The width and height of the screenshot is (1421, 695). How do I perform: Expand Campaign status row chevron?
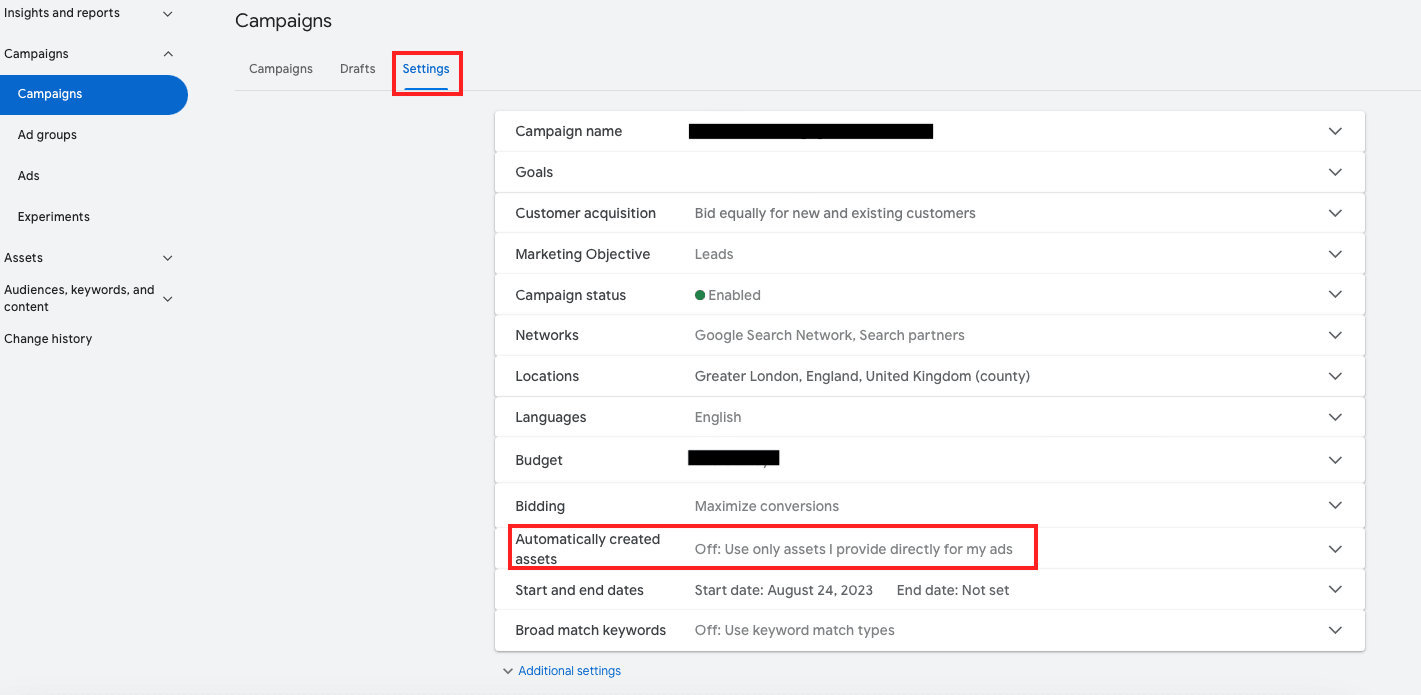pos(1334,295)
